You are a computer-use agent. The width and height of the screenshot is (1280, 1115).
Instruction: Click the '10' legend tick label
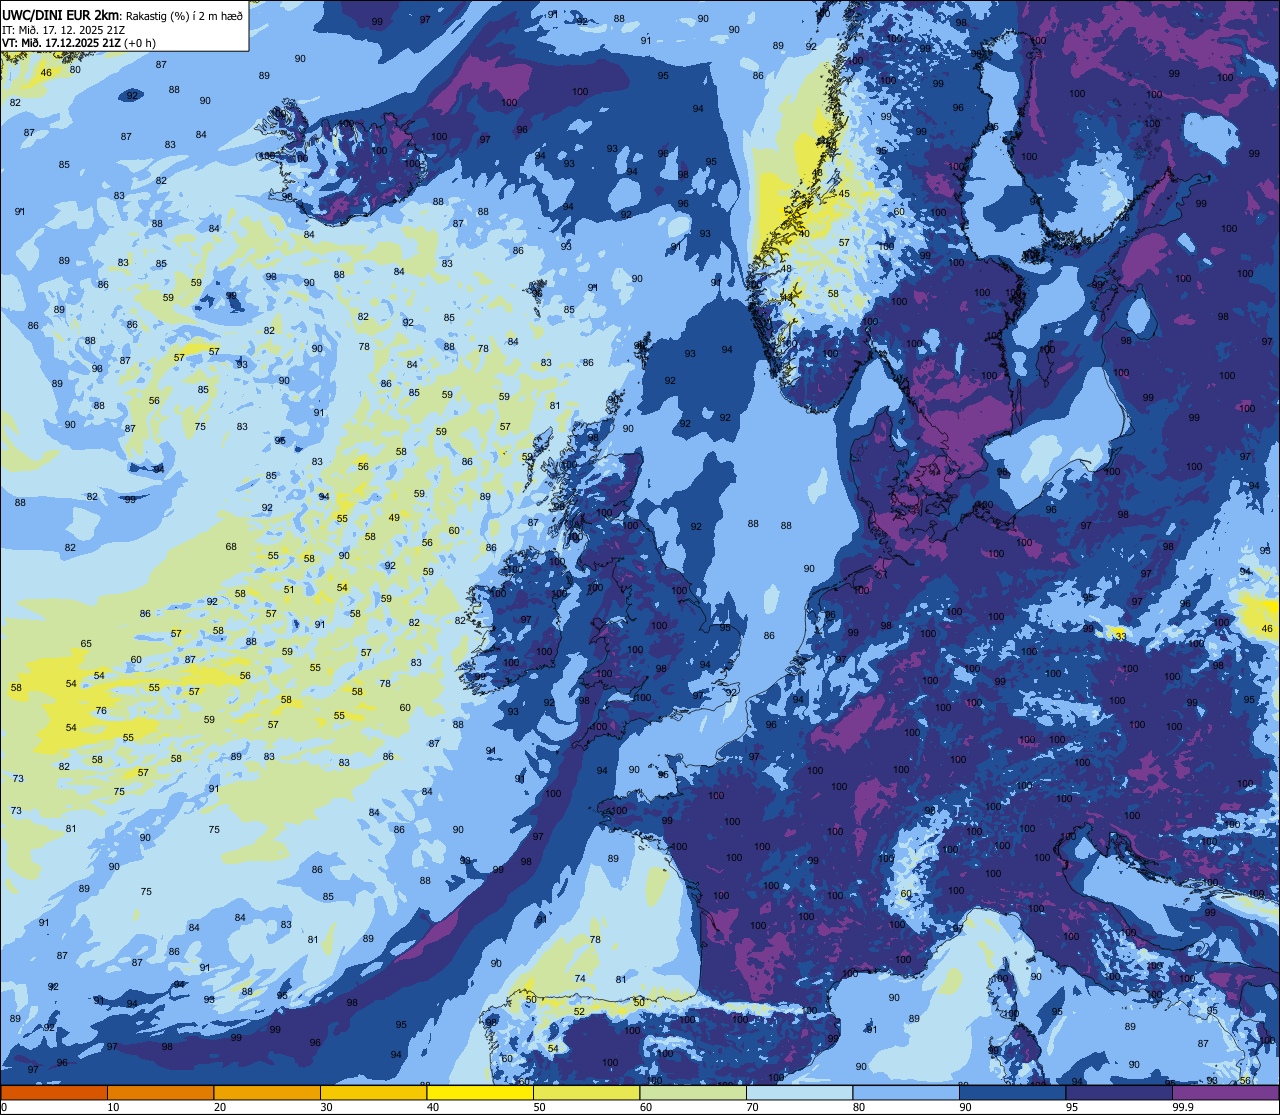(x=113, y=1107)
